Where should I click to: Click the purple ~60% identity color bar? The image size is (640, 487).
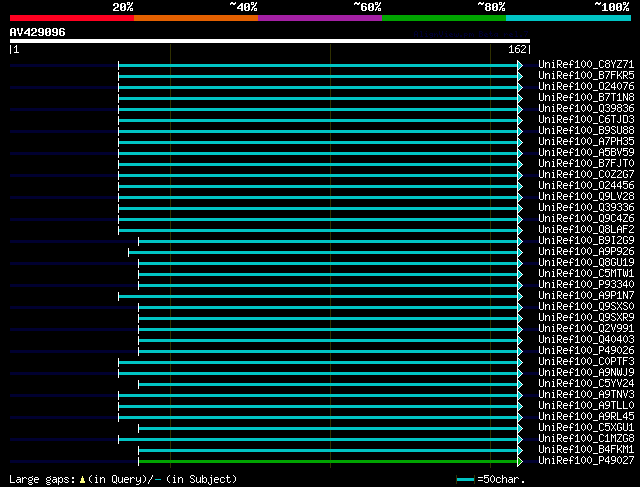tap(320, 18)
